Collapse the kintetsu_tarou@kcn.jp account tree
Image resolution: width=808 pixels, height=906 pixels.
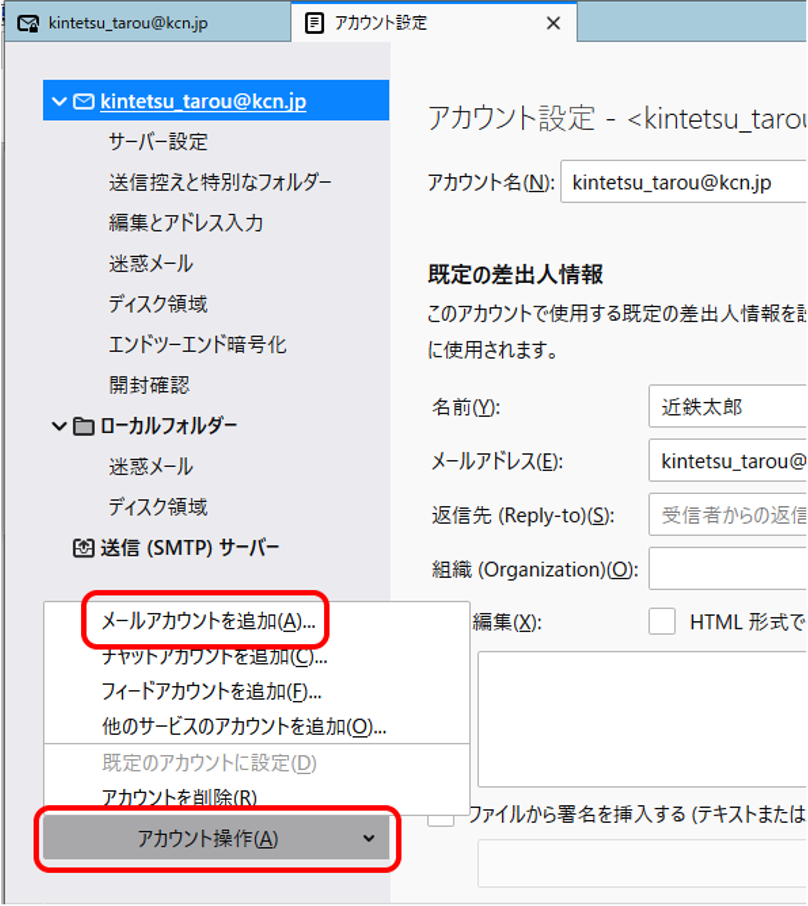pos(60,100)
